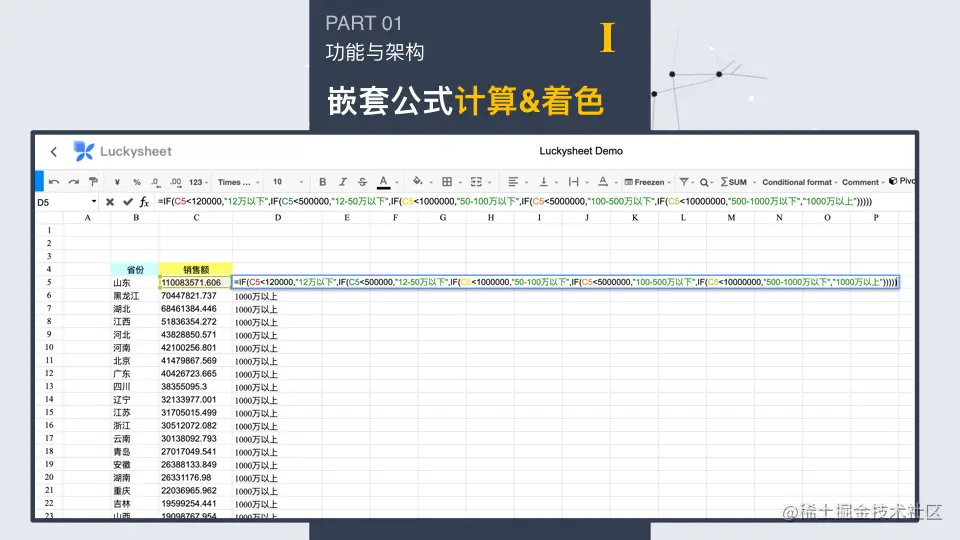Screen dimensions: 960x540
Task: Select cell with value 41479867.569
Action: 196,361
